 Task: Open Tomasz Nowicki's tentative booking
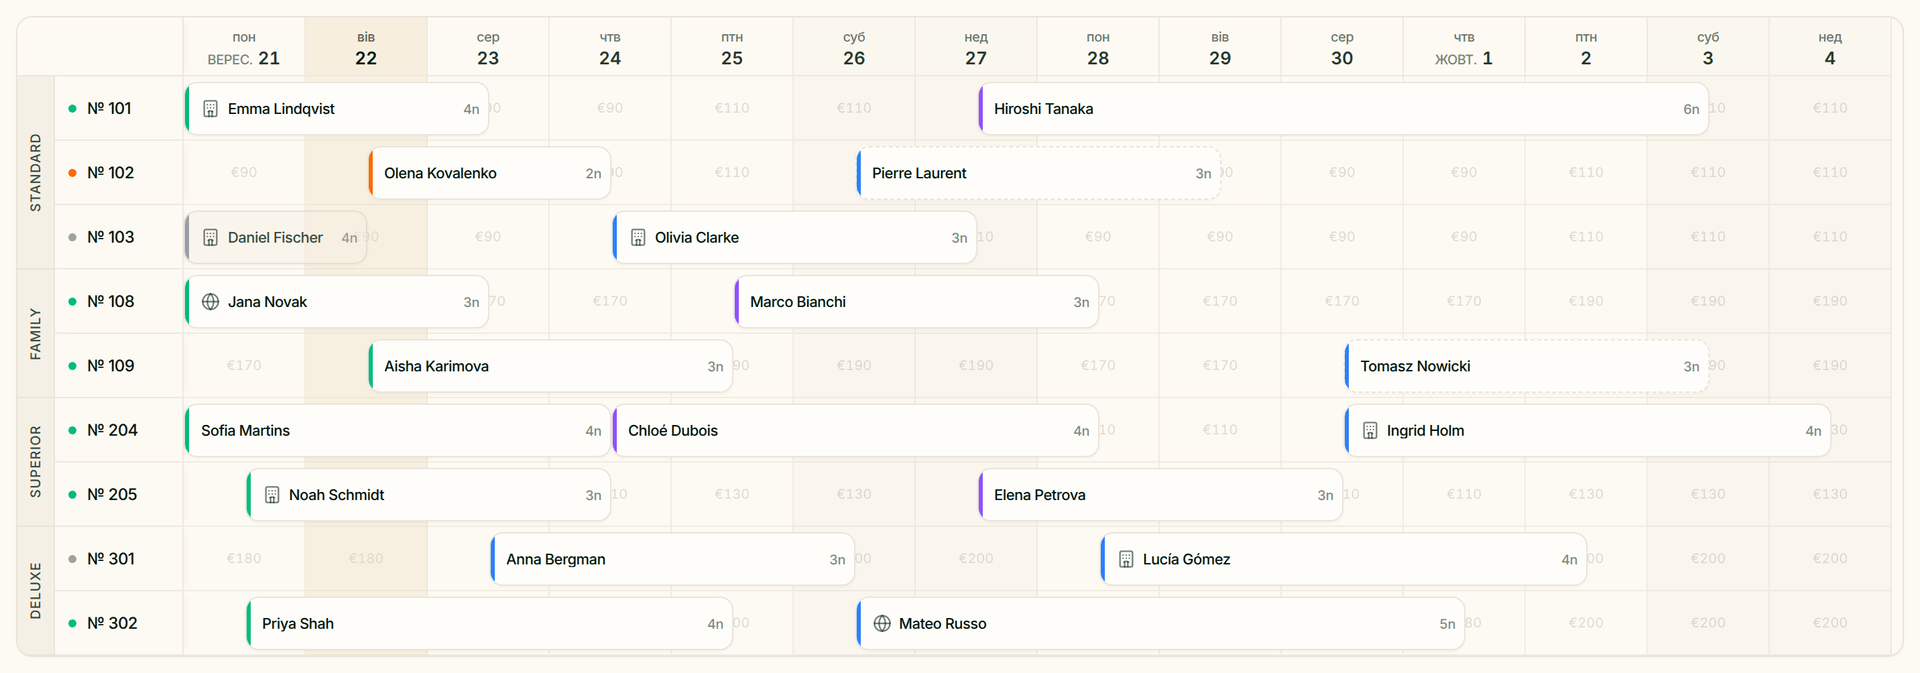1526,366
